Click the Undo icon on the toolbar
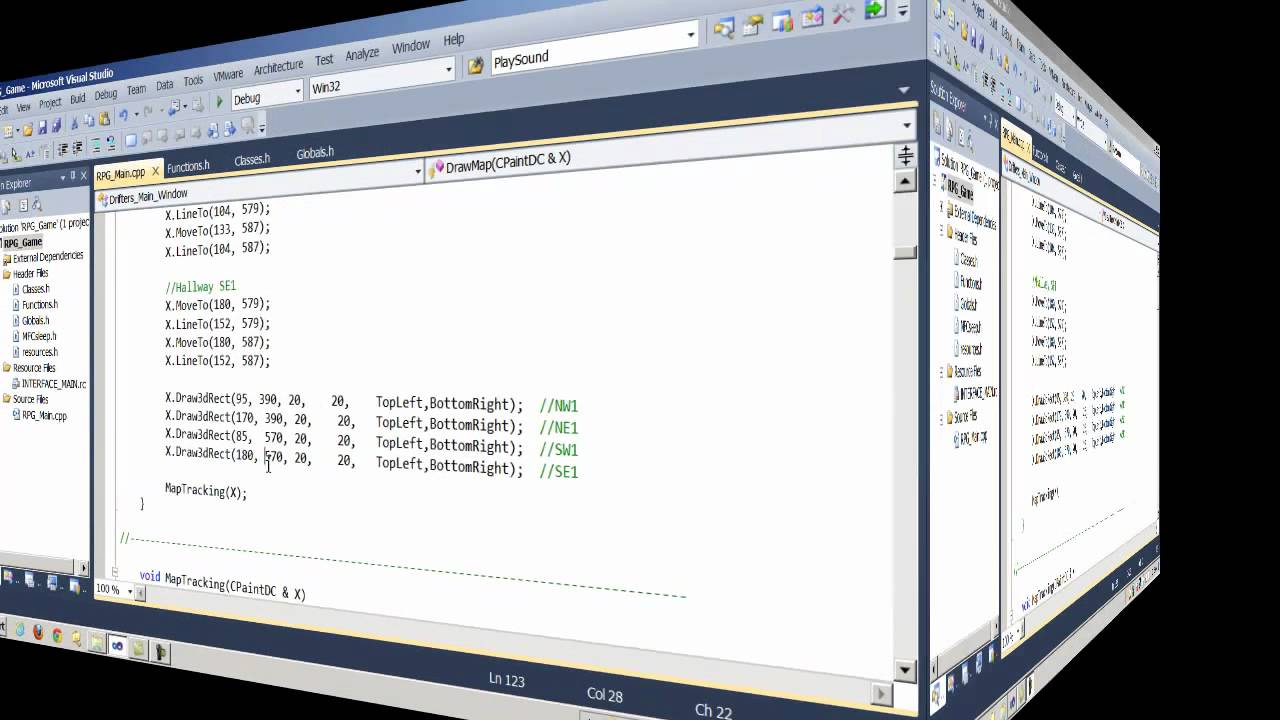 pos(125,112)
